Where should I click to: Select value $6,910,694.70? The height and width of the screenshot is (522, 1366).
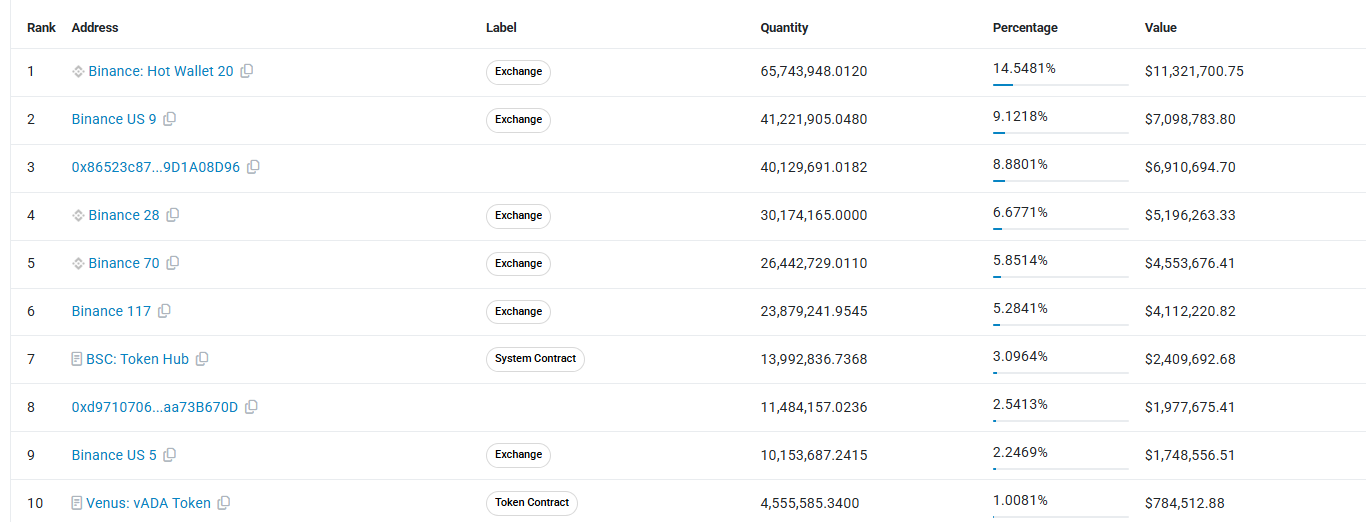(x=1190, y=167)
